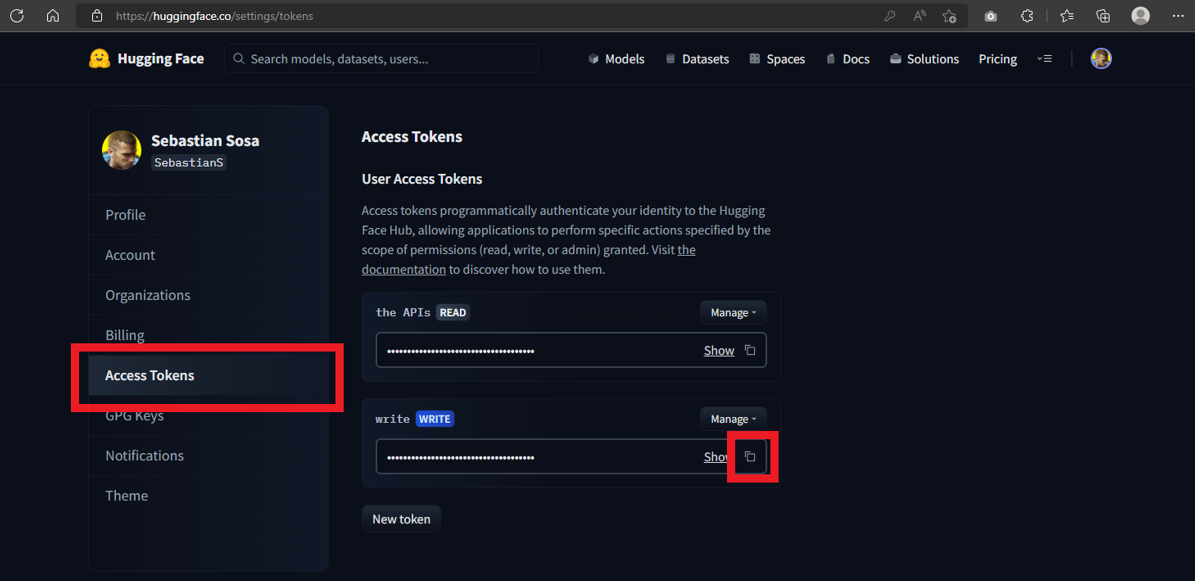Screen dimensions: 1195x581
Task: Show the 'the APIs' token value
Action: (719, 351)
